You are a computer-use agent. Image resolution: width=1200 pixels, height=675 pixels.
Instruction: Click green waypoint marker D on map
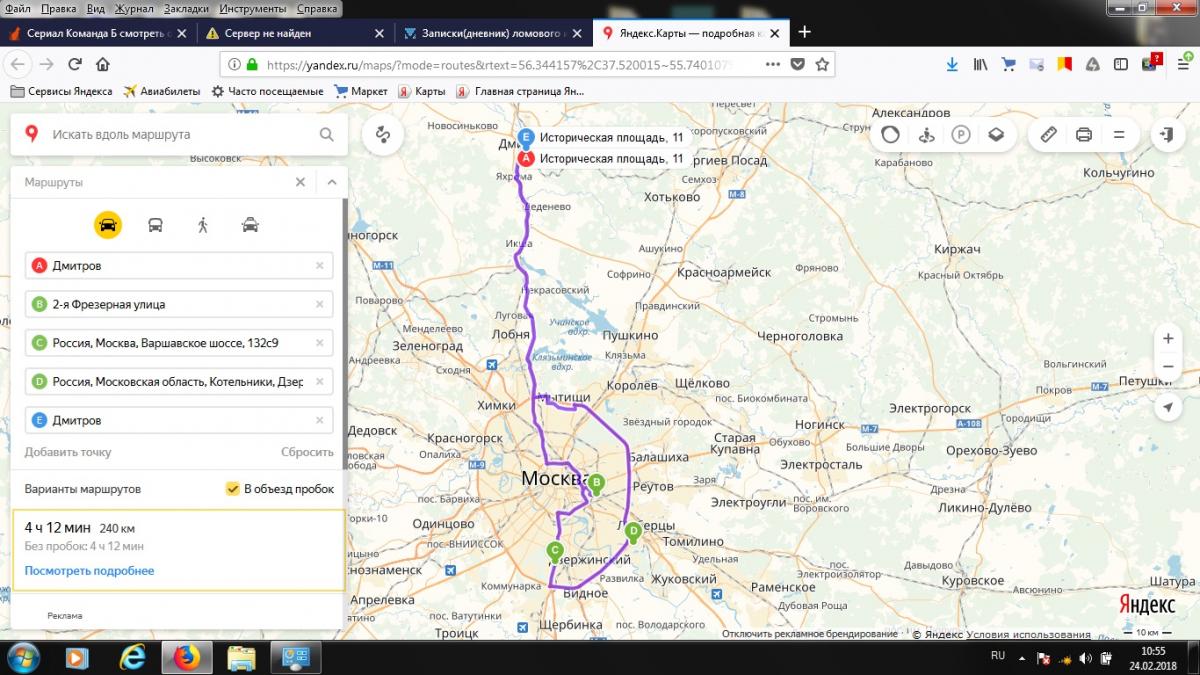pyautogui.click(x=632, y=532)
